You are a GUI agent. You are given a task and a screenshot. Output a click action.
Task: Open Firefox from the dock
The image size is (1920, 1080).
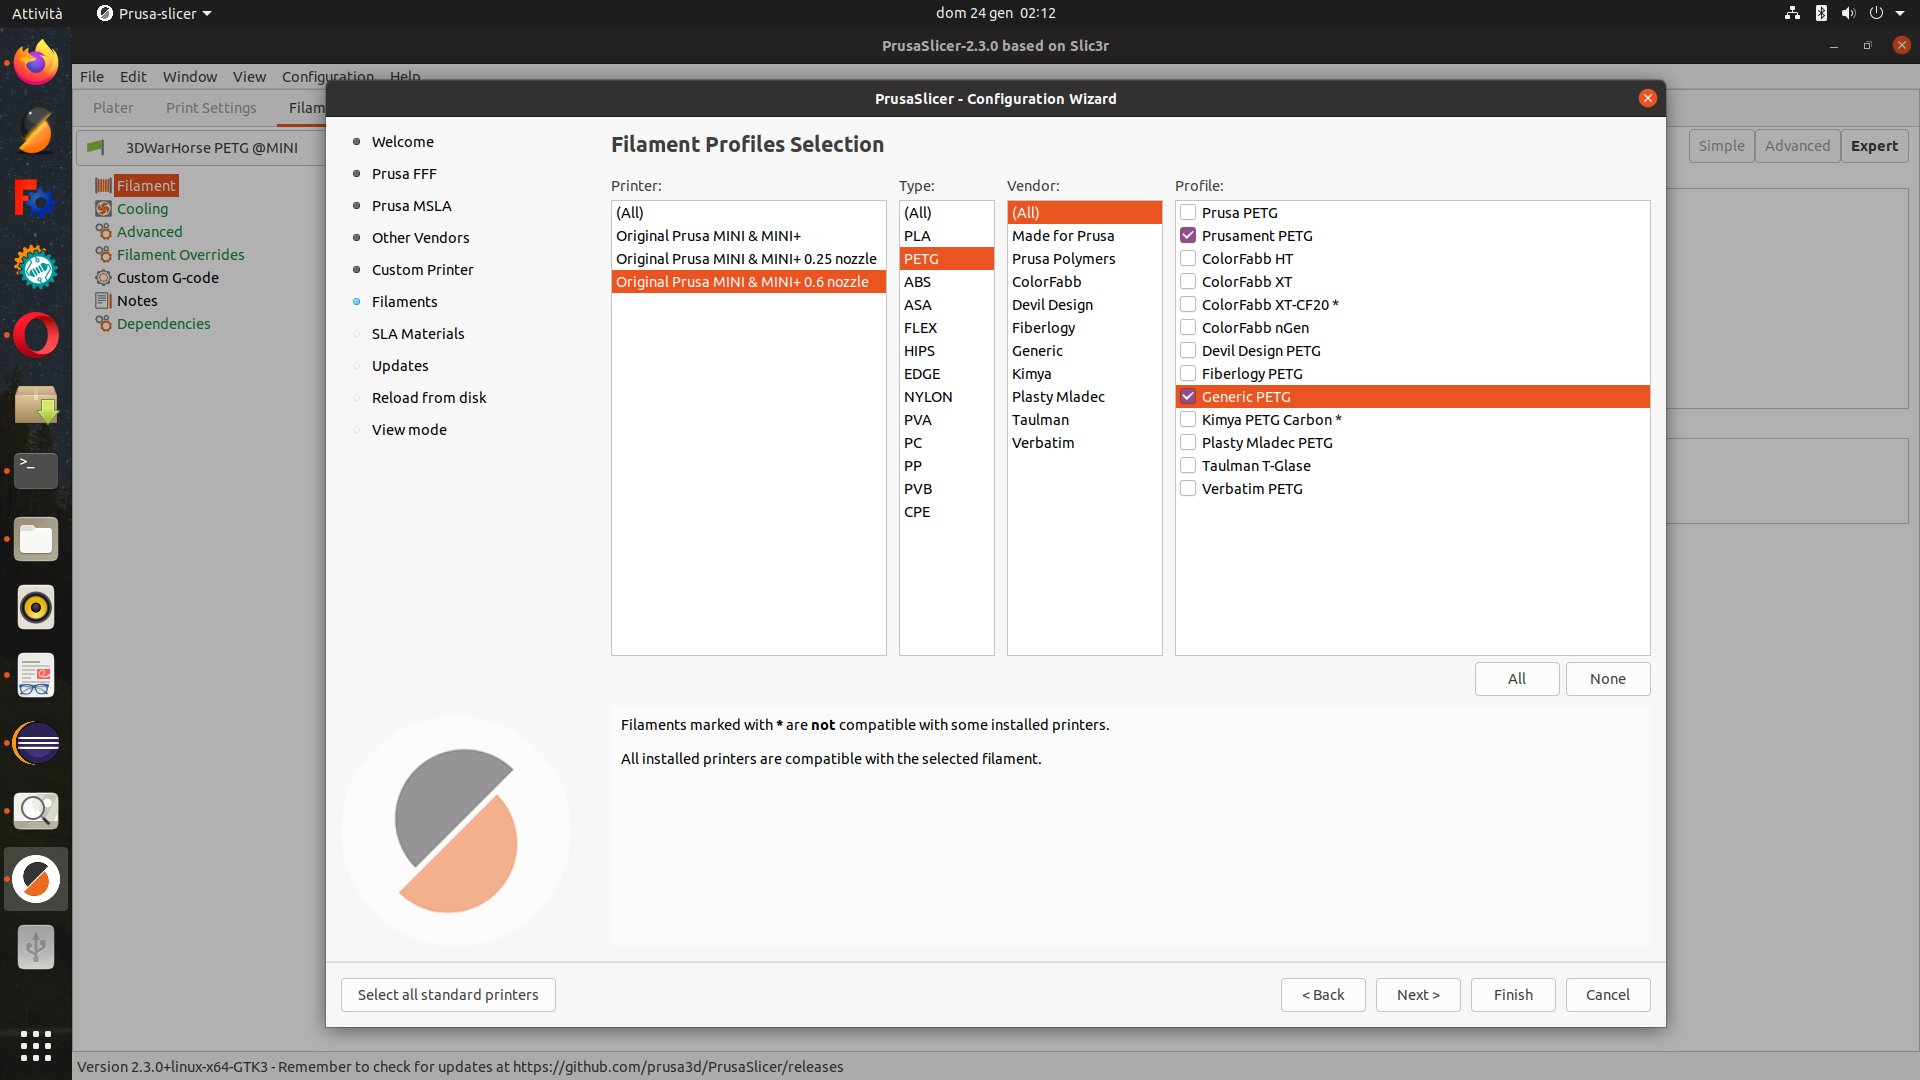click(36, 63)
